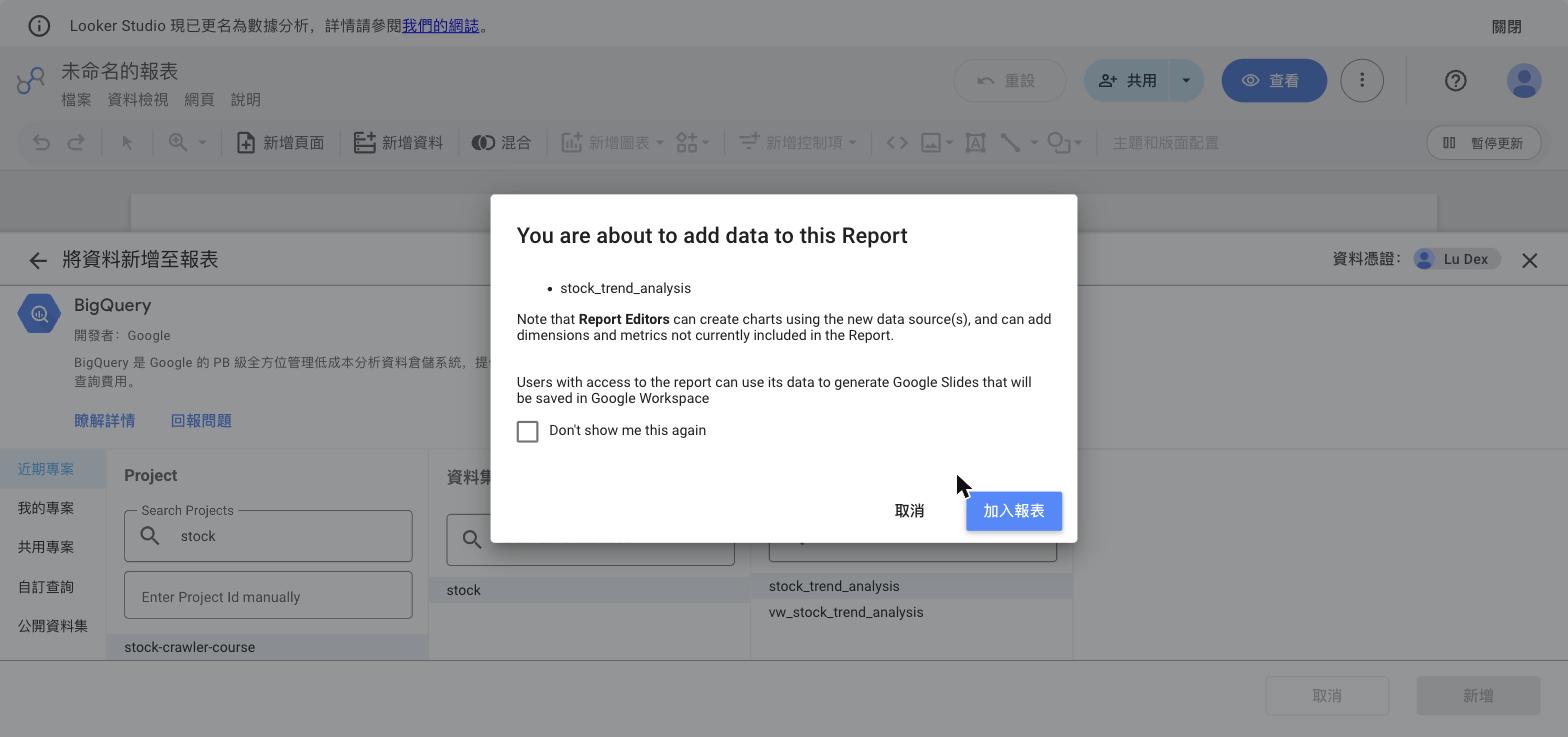The height and width of the screenshot is (737, 1568).
Task: Expand the shape tool dropdown arrow
Action: [1077, 143]
